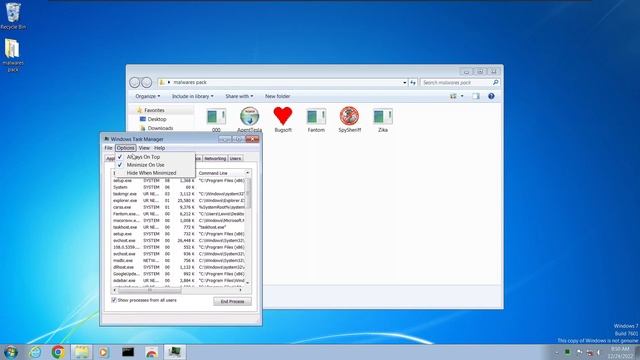Click the green icon in the system tray
The image size is (640, 360).
point(567,352)
